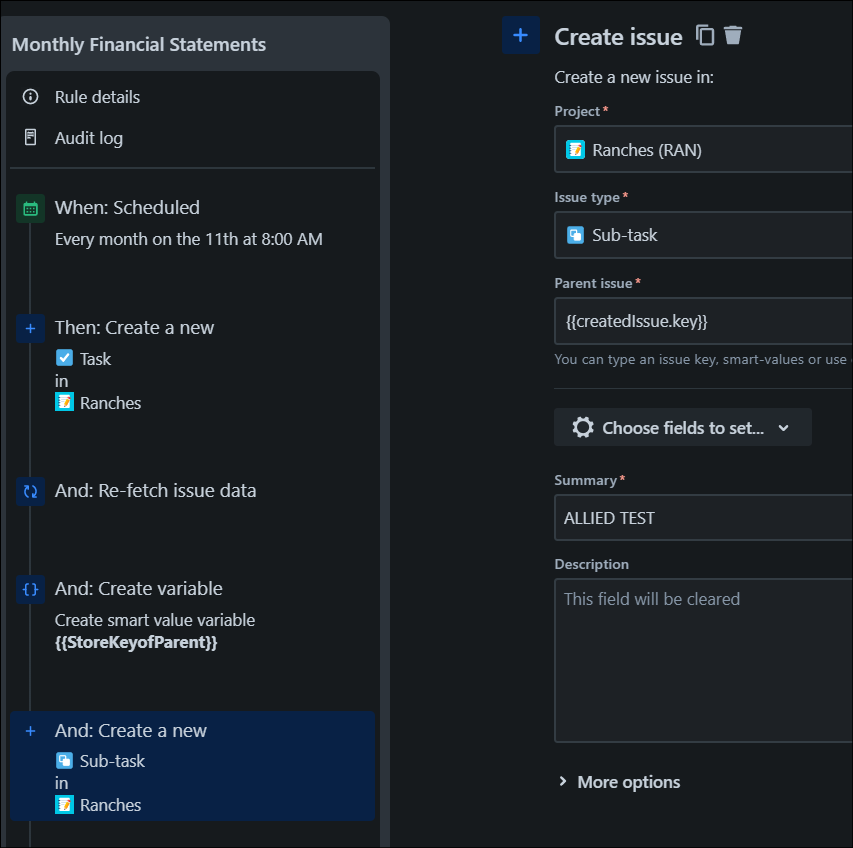Open the Audit log entry

(89, 138)
